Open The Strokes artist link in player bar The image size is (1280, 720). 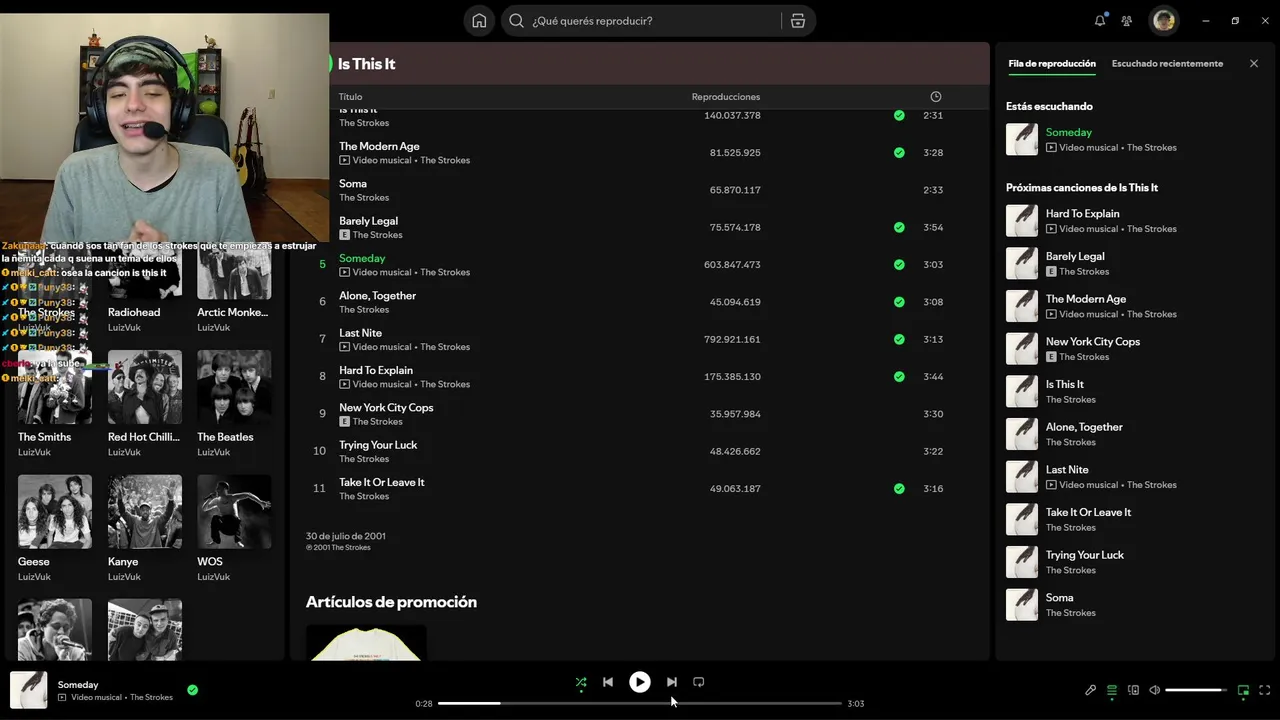click(x=151, y=697)
